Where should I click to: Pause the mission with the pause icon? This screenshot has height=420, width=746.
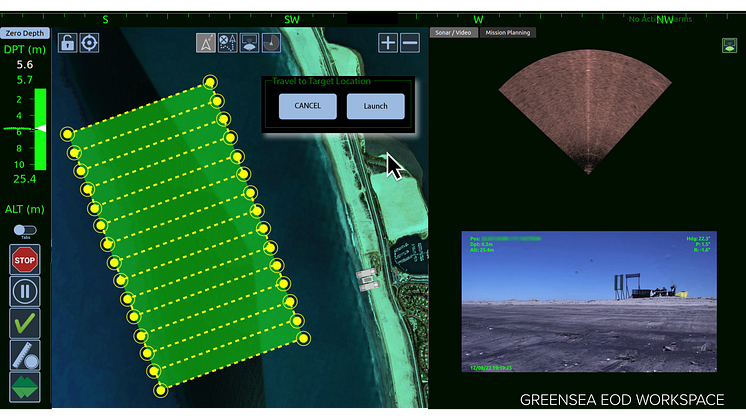coord(25,291)
